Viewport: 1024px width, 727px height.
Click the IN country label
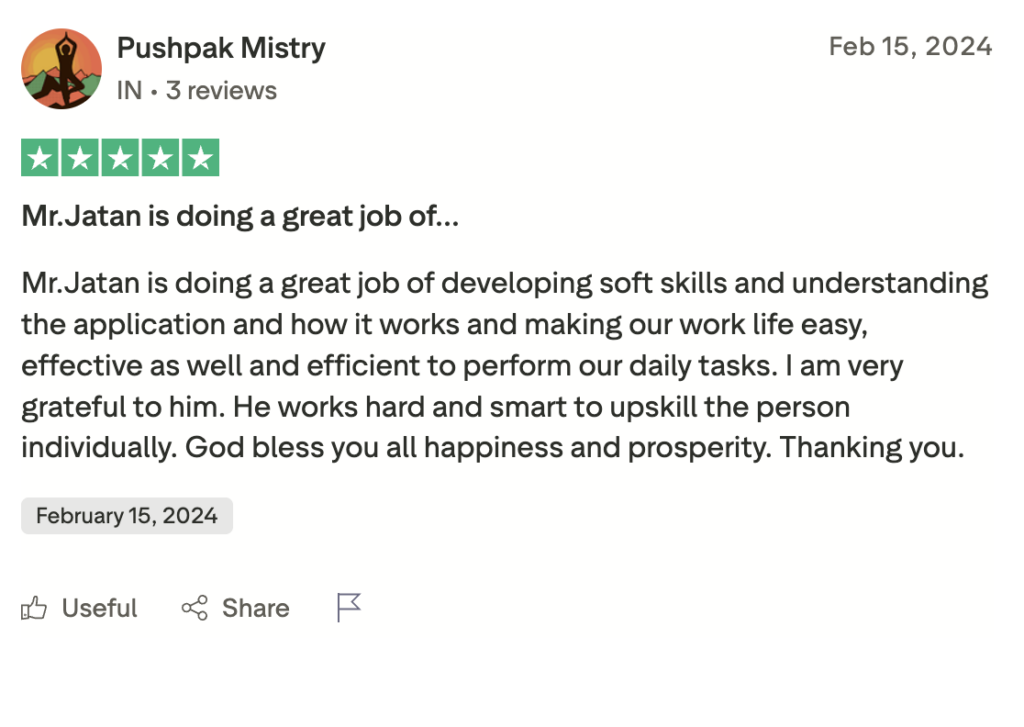coord(129,91)
